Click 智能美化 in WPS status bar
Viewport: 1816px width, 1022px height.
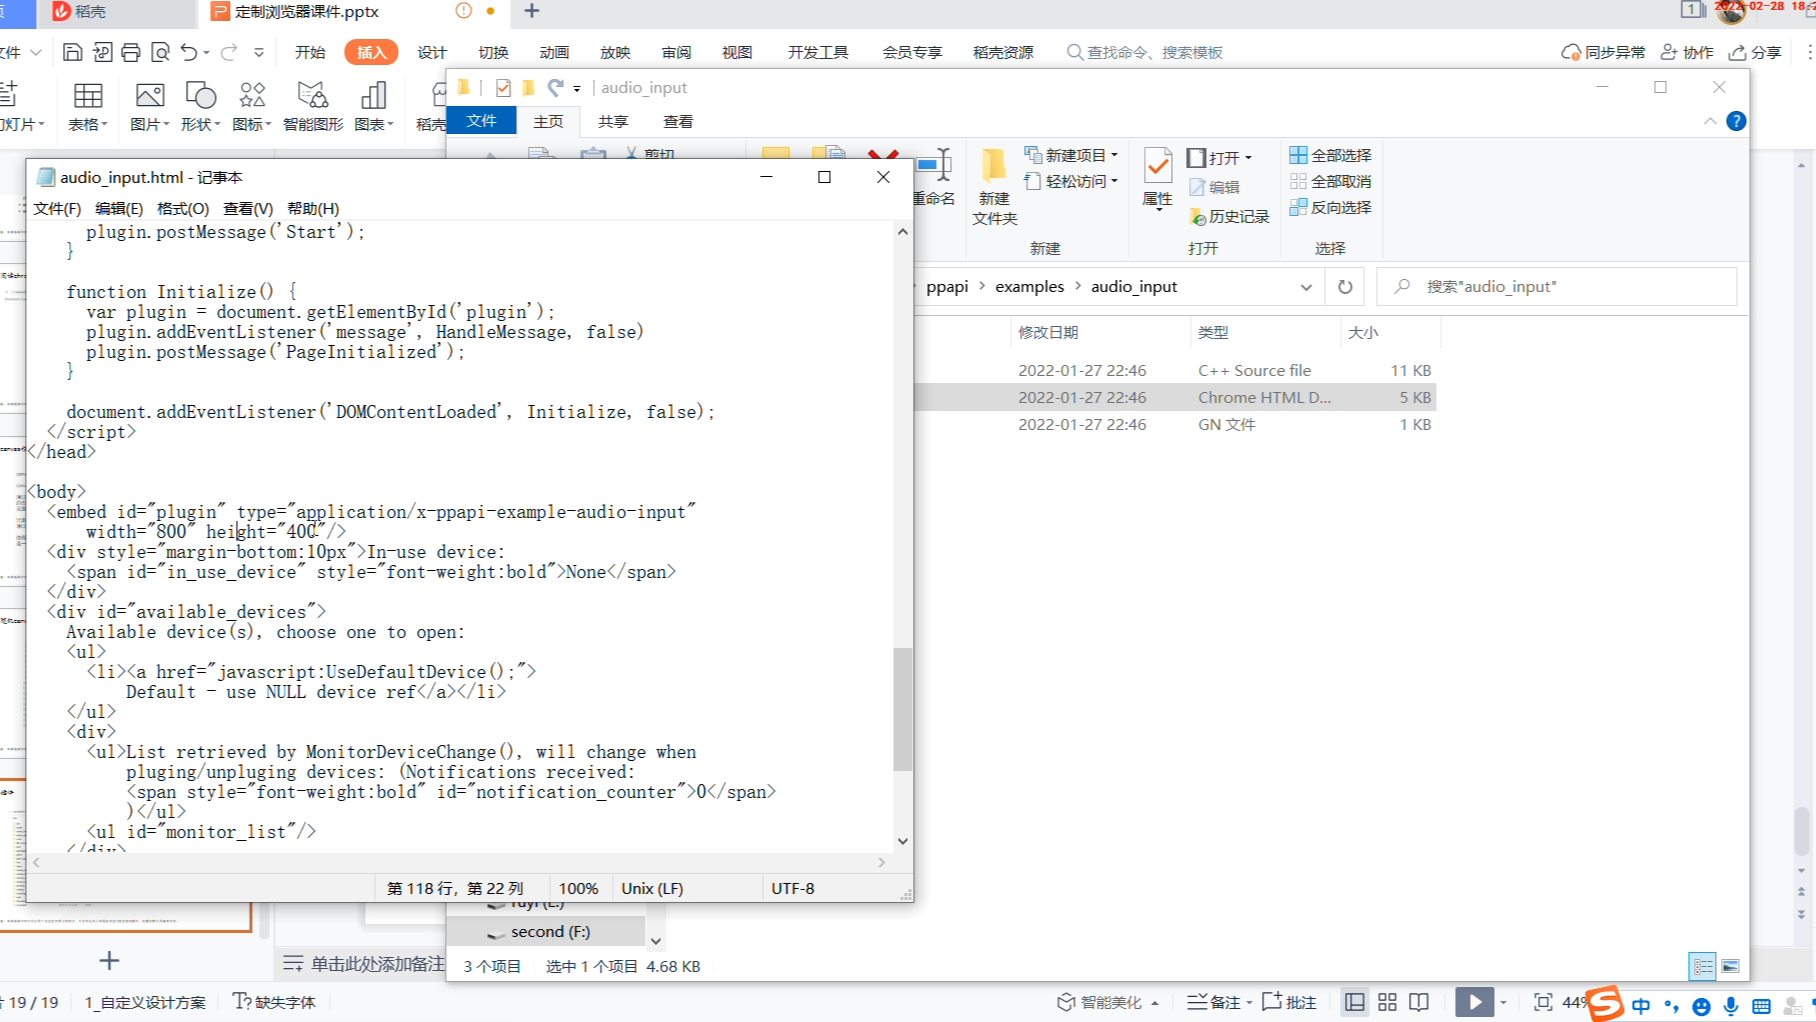(x=1108, y=1002)
